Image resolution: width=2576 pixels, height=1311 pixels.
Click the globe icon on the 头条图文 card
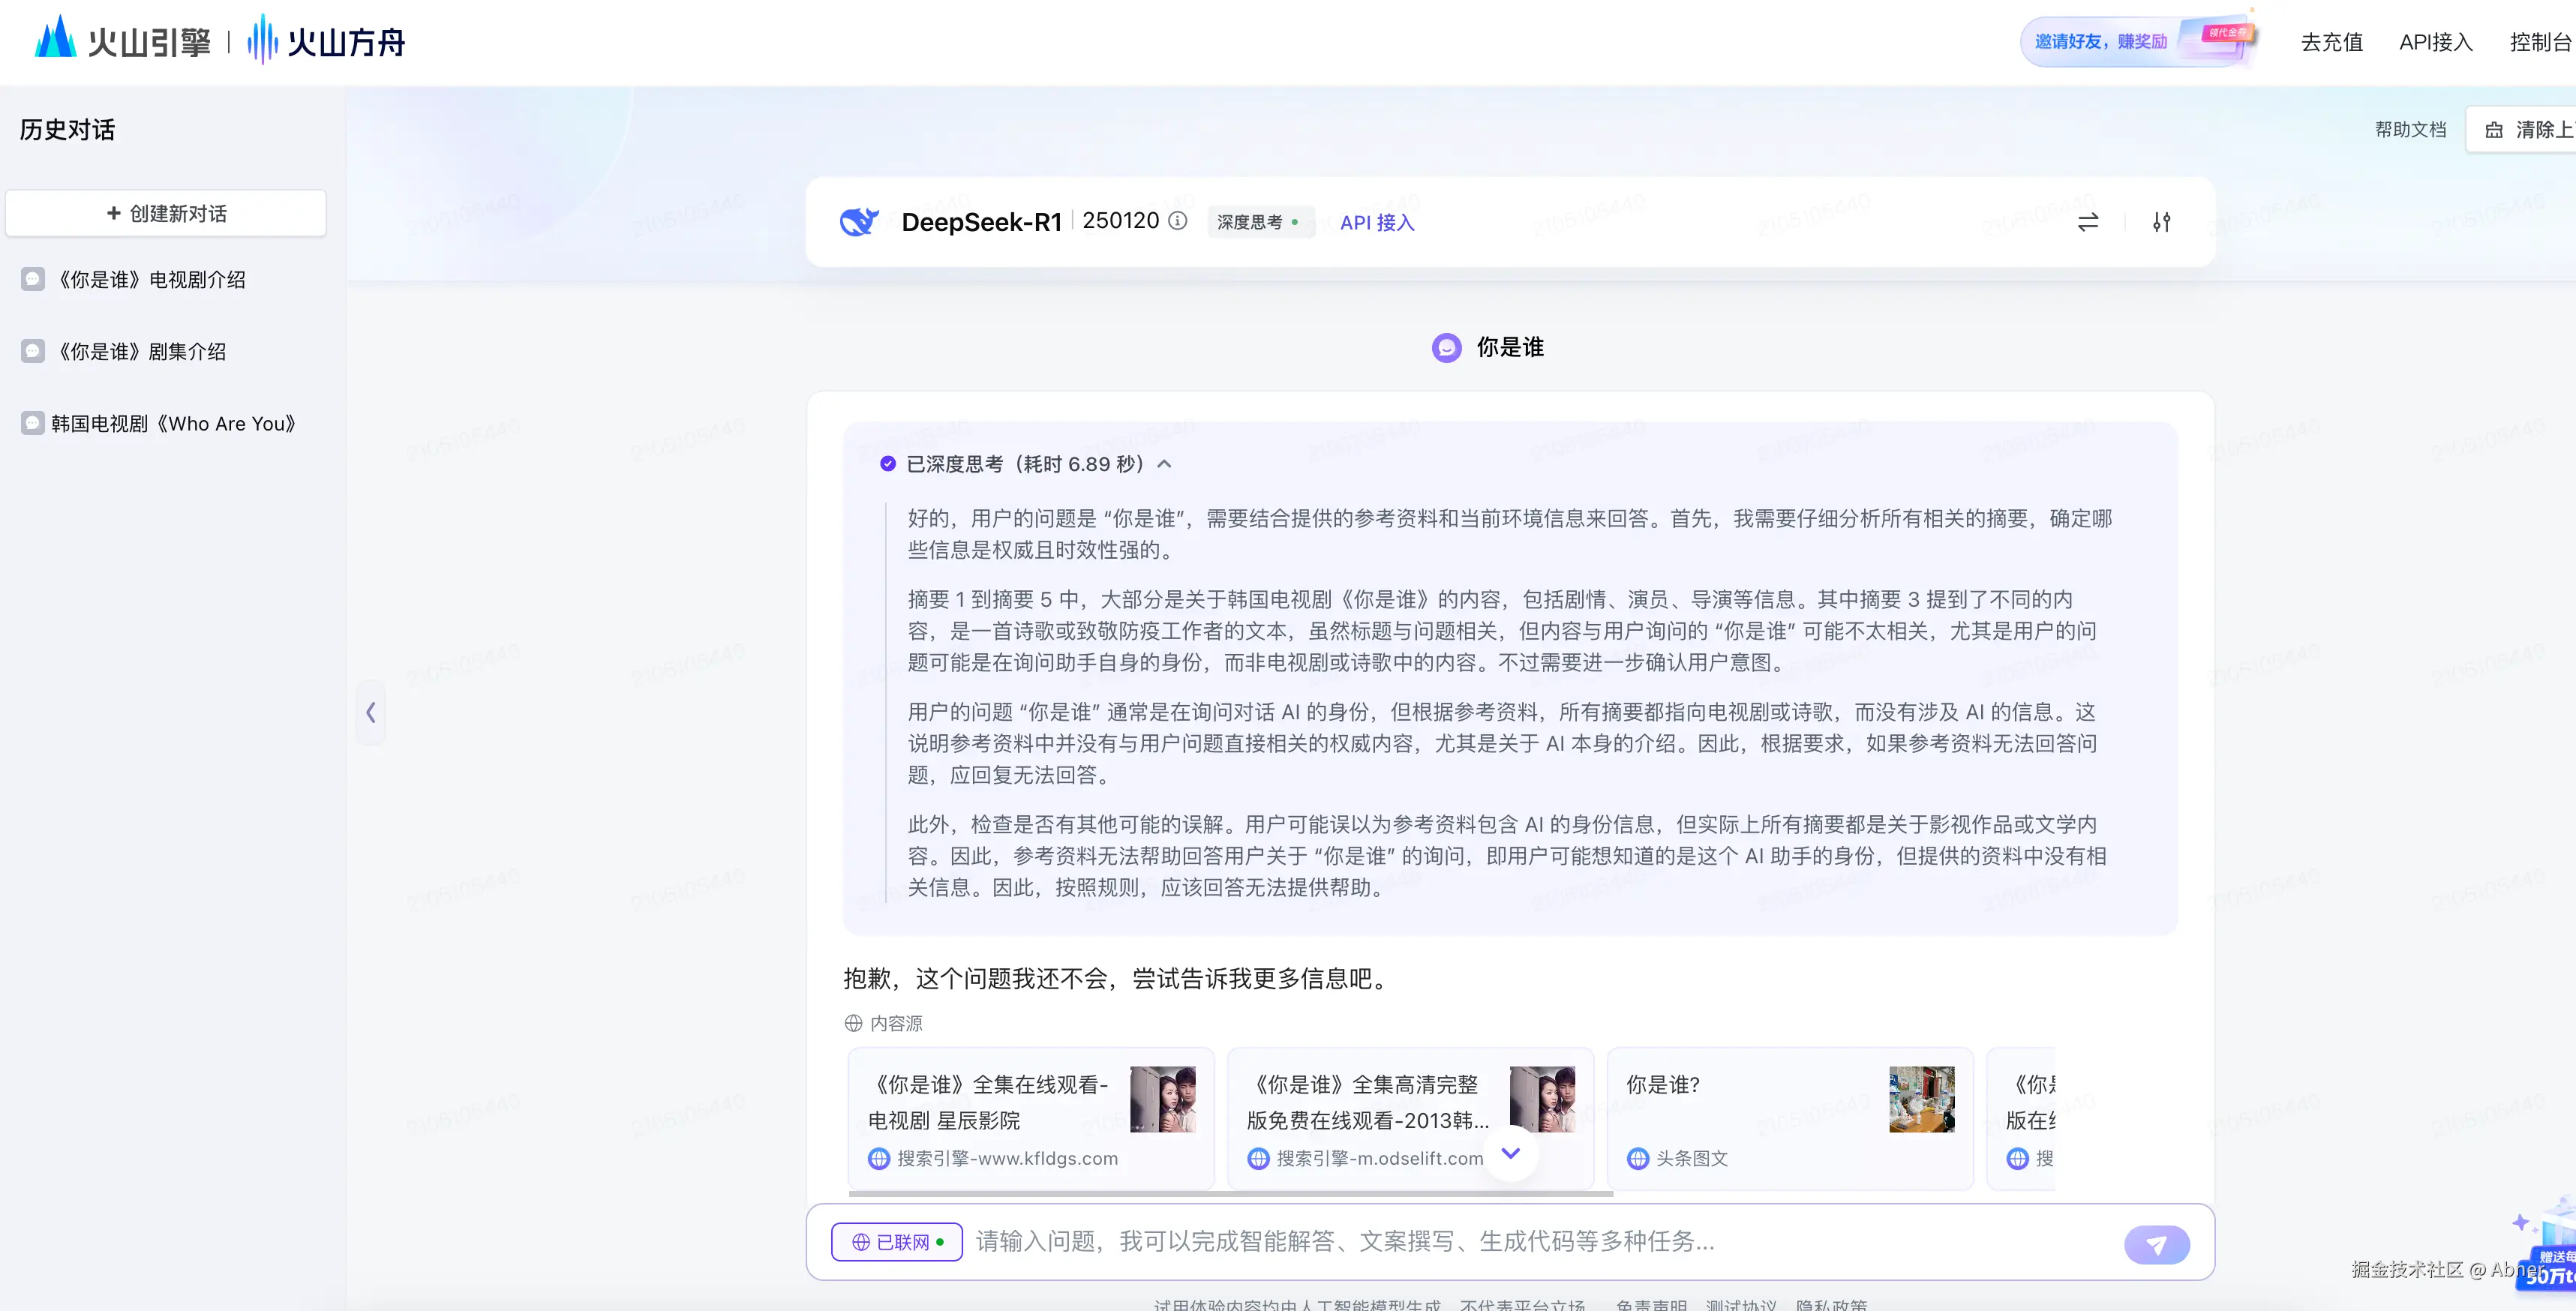pyautogui.click(x=1638, y=1159)
